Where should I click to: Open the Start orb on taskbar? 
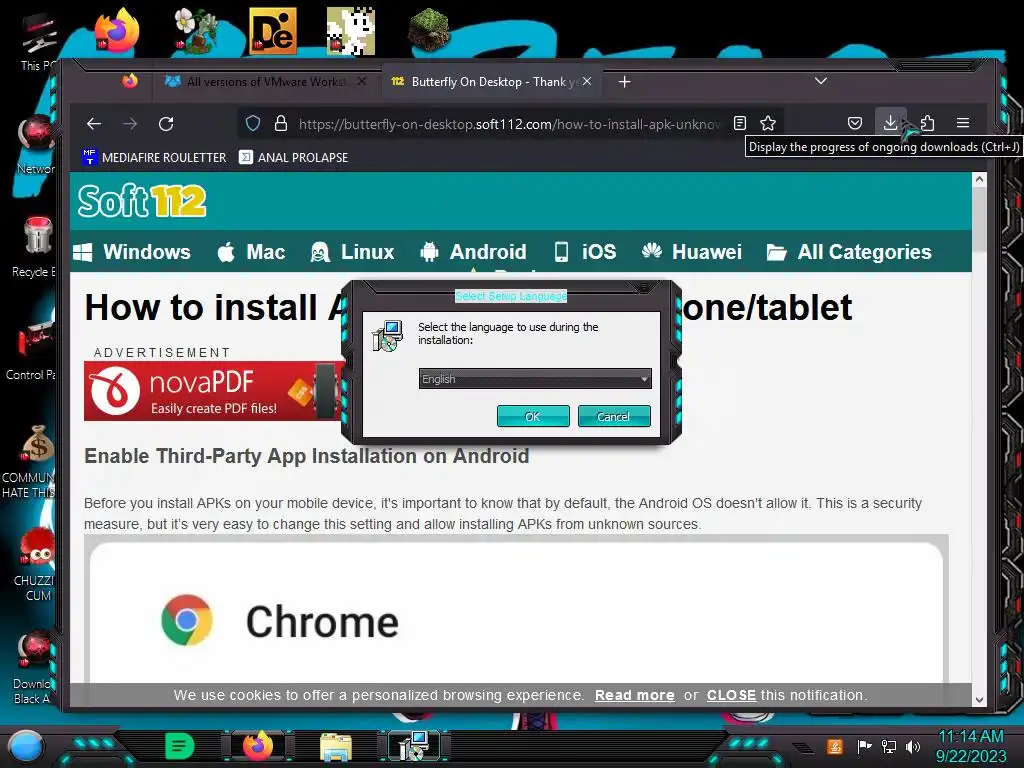[x=25, y=746]
